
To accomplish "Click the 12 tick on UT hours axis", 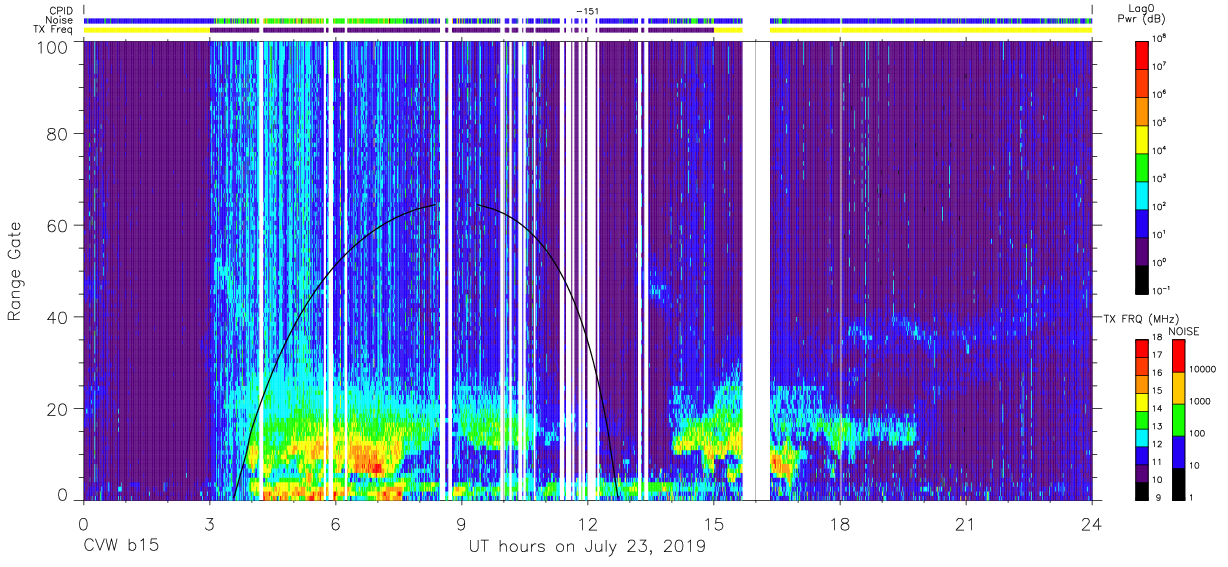I will 588,524.
